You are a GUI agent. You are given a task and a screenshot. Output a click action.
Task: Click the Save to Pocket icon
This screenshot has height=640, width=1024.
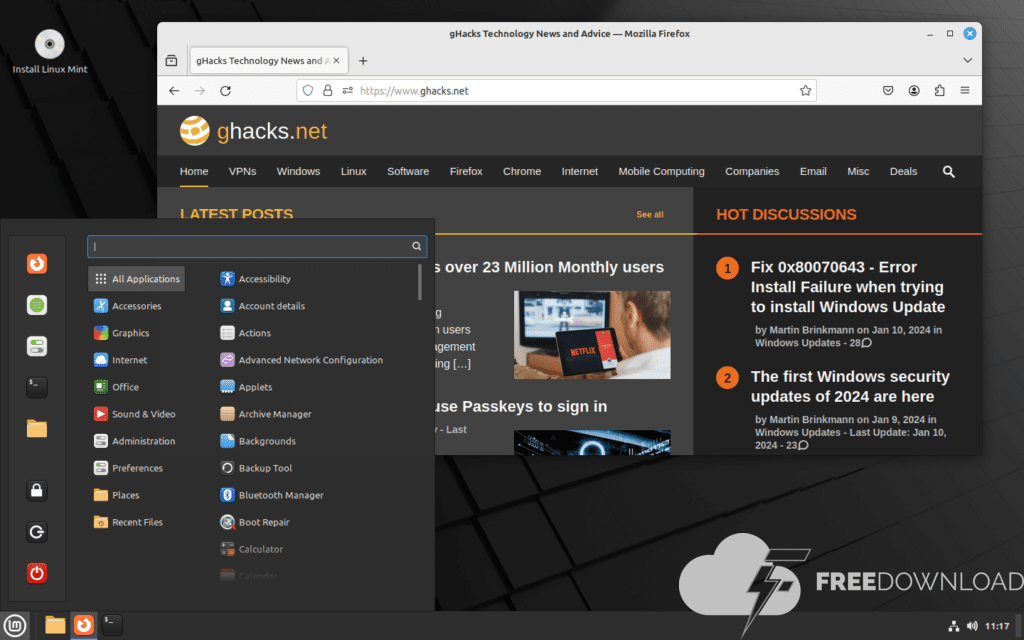pos(888,91)
